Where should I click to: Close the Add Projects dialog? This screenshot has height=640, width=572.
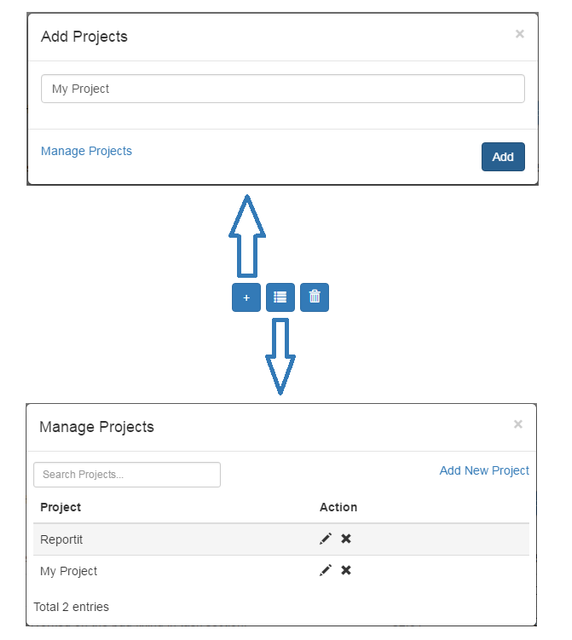pyautogui.click(x=519, y=34)
